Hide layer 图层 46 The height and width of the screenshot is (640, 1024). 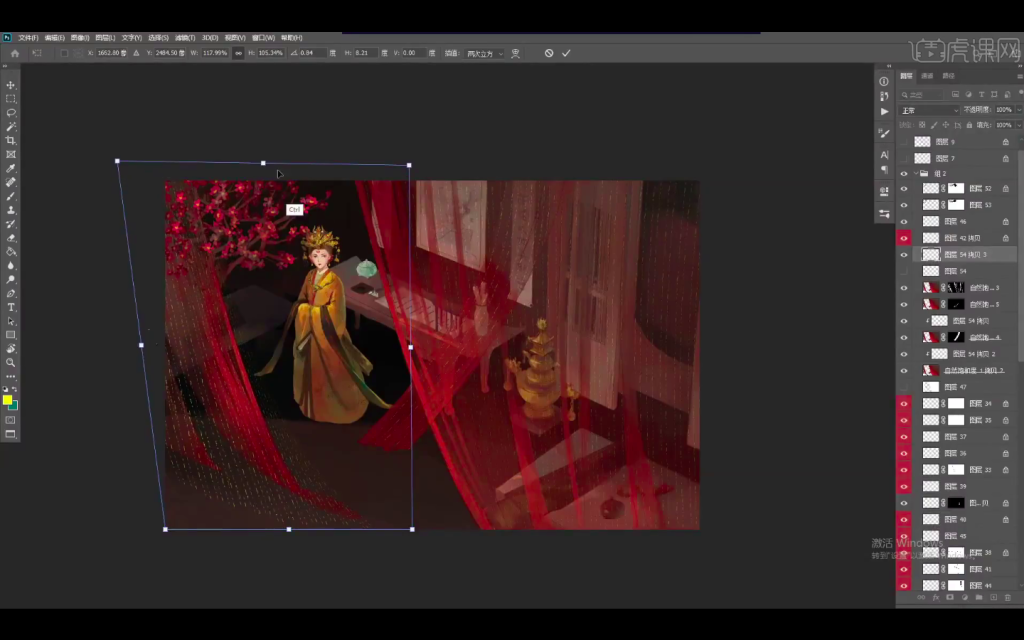[904, 221]
